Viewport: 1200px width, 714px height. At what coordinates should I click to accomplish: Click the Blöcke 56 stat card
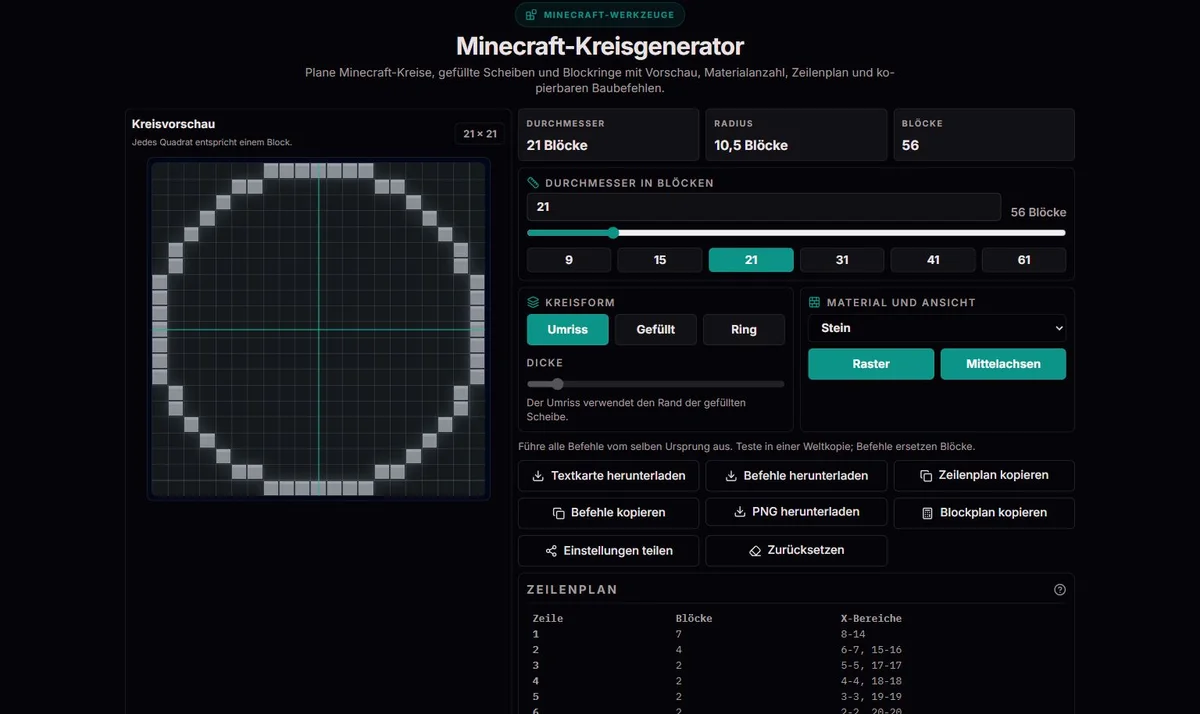[x=984, y=135]
